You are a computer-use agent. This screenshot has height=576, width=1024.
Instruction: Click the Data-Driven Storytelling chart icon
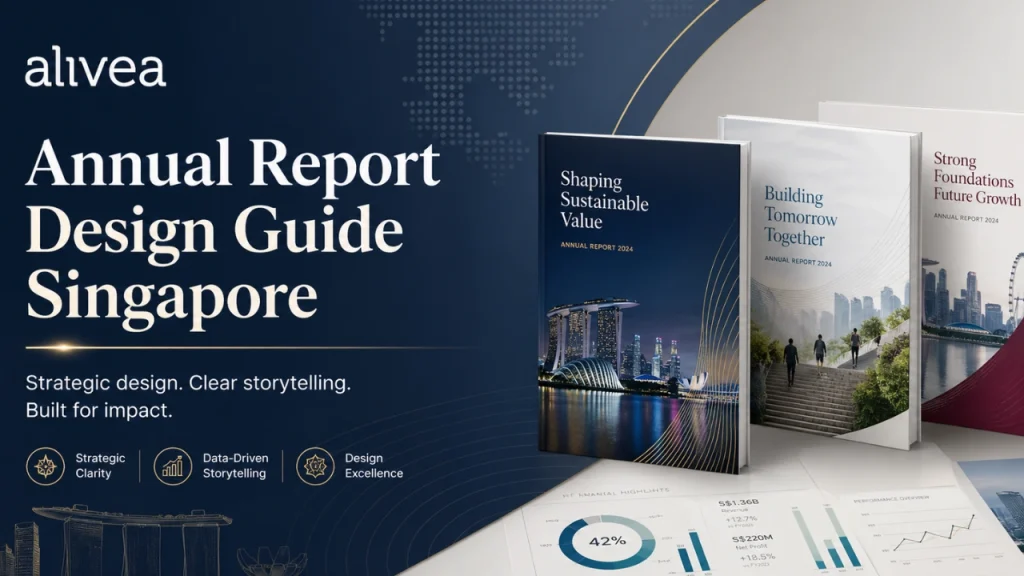[172, 466]
